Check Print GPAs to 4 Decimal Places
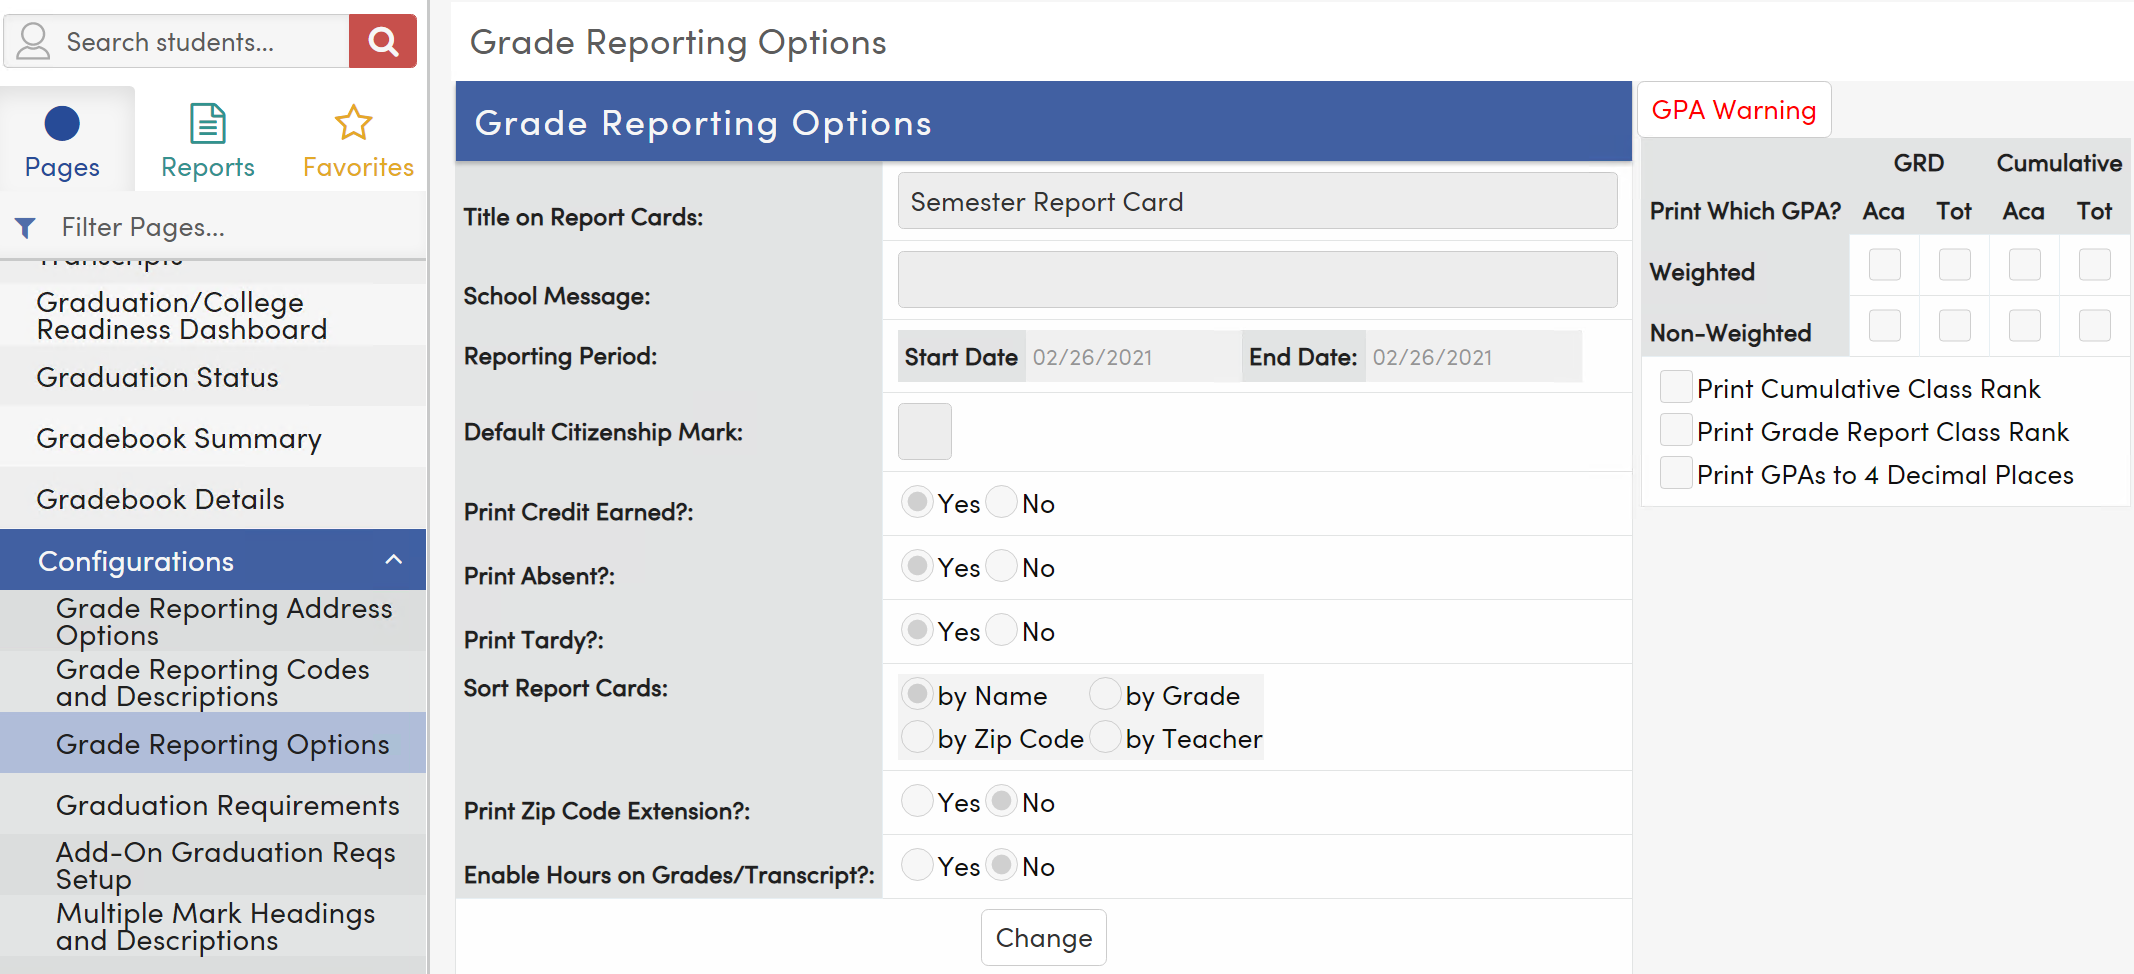This screenshot has height=974, width=2134. [1676, 473]
